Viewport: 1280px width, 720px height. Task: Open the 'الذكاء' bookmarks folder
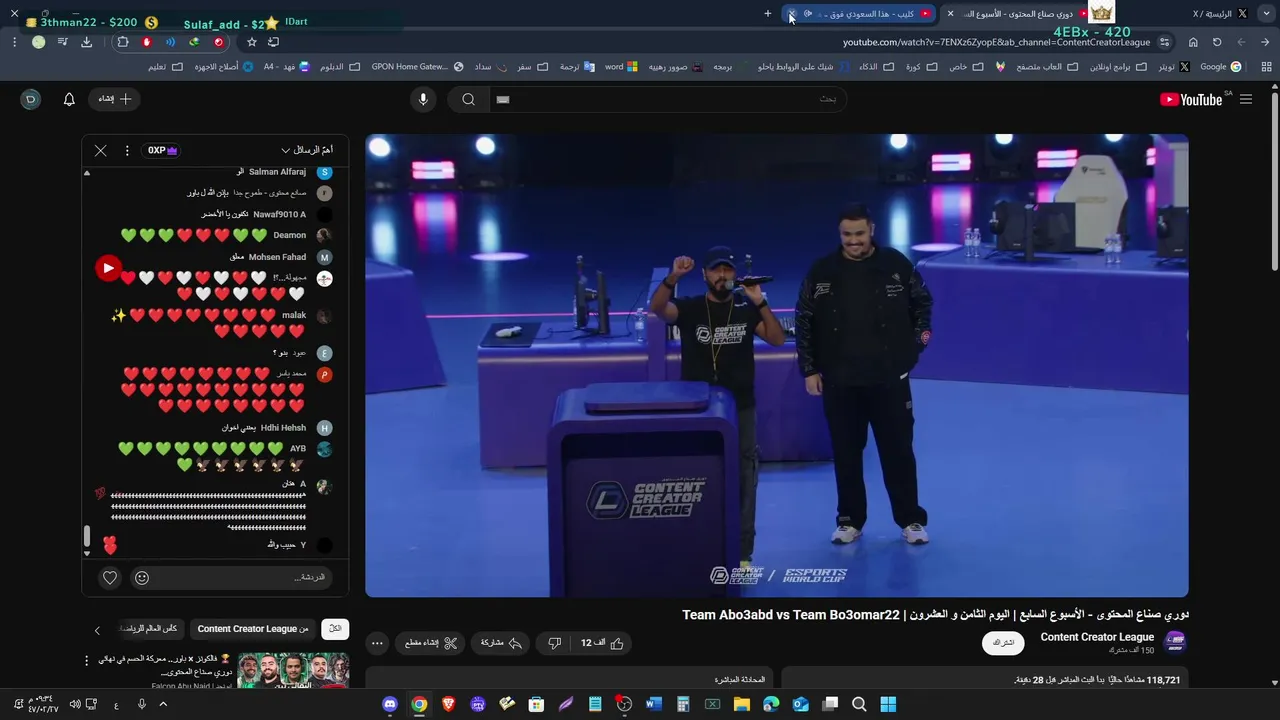876,67
